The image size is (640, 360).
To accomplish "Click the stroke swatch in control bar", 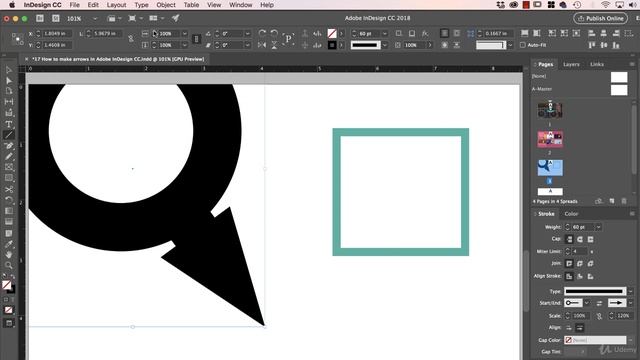I will [332, 45].
